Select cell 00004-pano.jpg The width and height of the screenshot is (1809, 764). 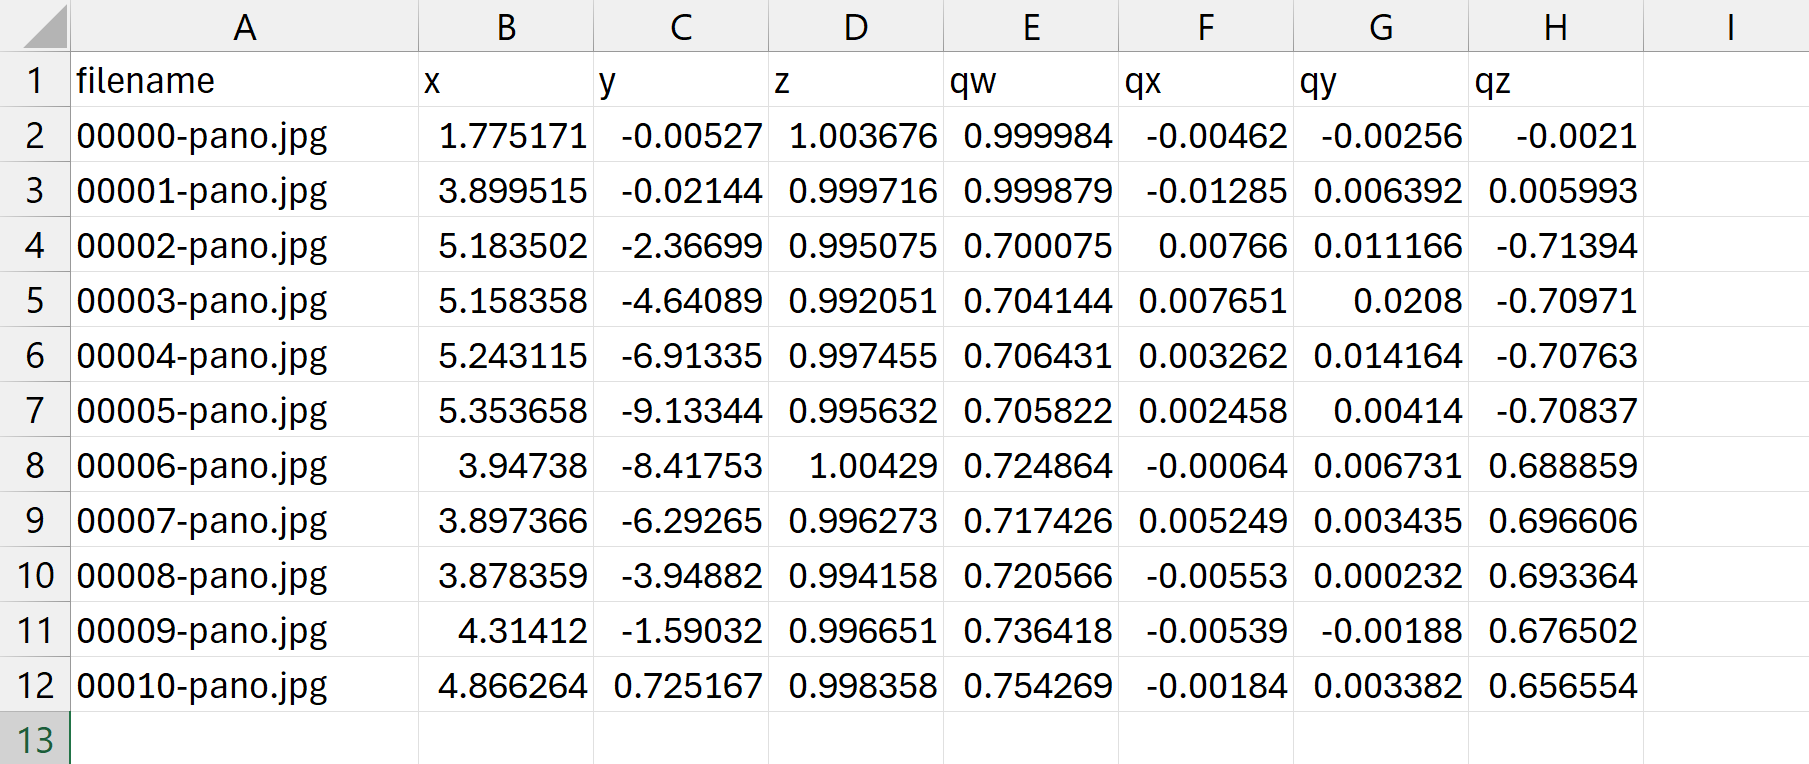point(244,354)
